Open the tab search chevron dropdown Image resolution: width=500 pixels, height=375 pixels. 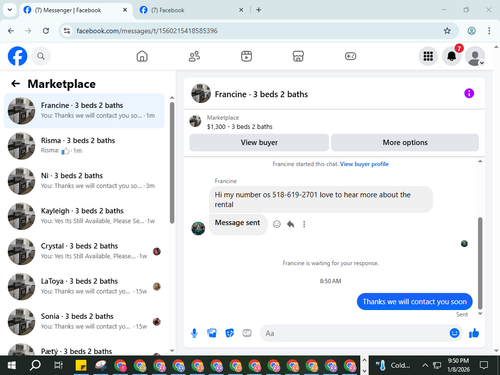coord(10,10)
